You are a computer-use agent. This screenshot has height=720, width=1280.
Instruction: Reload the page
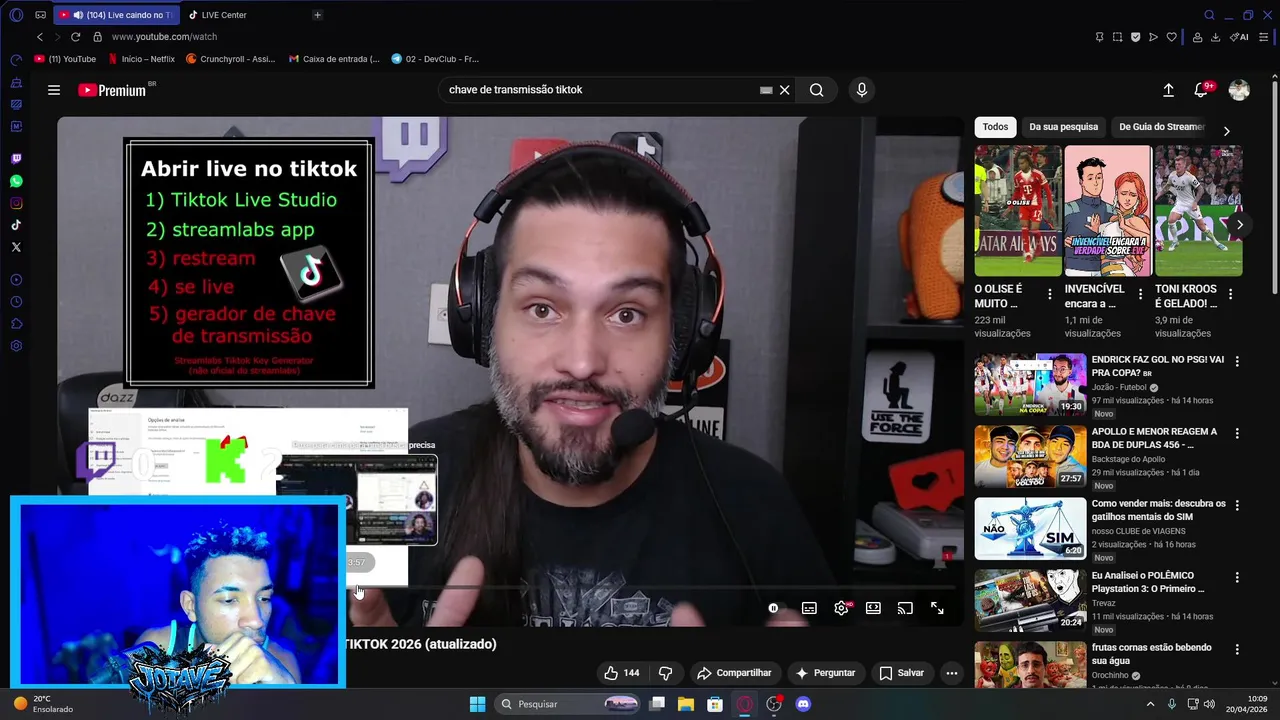75,37
